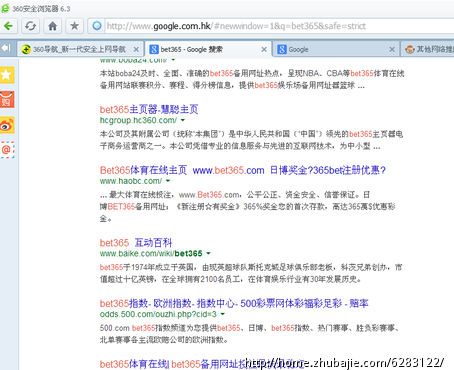Click the browser back arrow button
Screen dimensions: 454x370
point(8,26)
